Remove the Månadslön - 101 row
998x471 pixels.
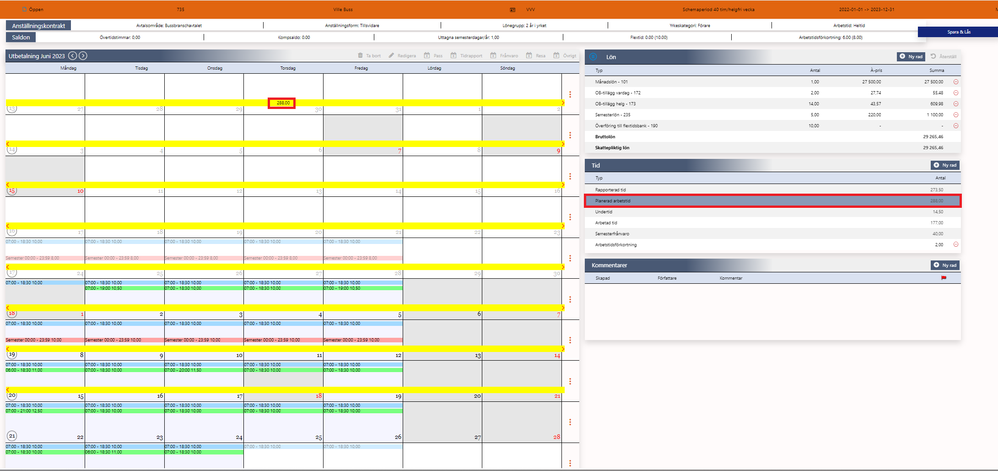(955, 82)
